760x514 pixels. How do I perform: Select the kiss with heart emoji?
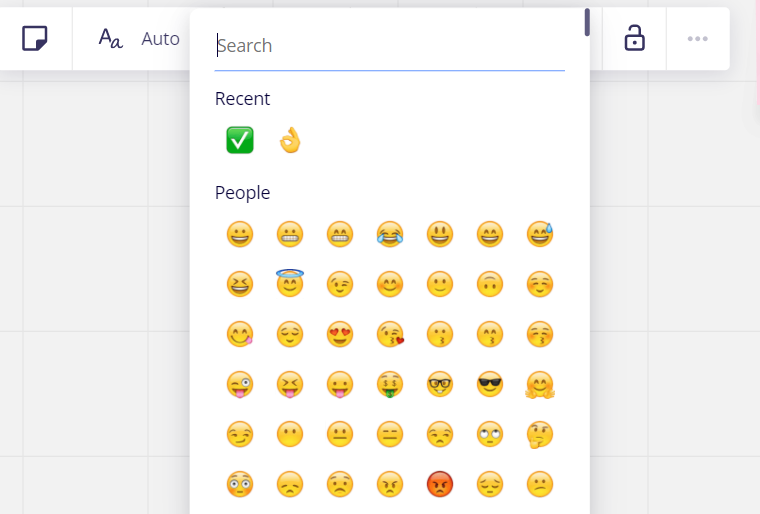coord(390,334)
